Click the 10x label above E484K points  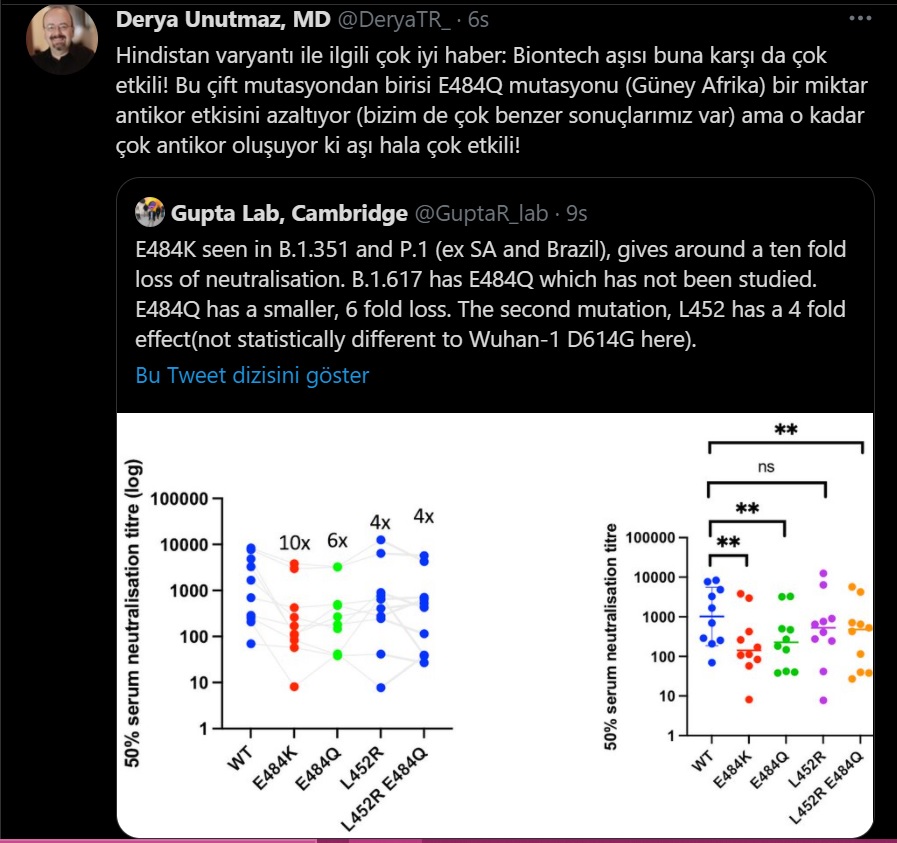(295, 543)
